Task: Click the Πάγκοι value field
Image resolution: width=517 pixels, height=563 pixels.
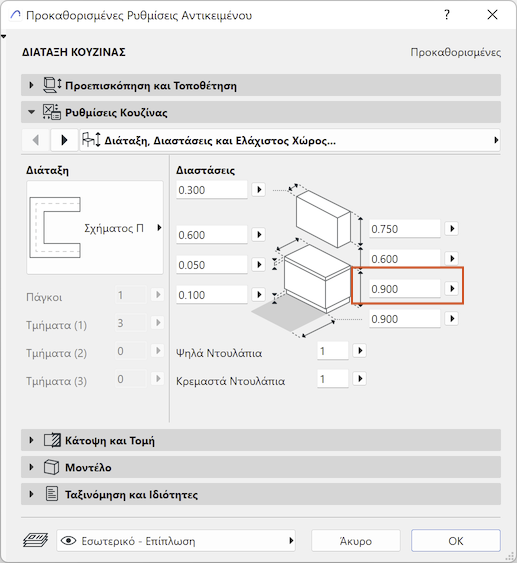Action: [x=131, y=295]
